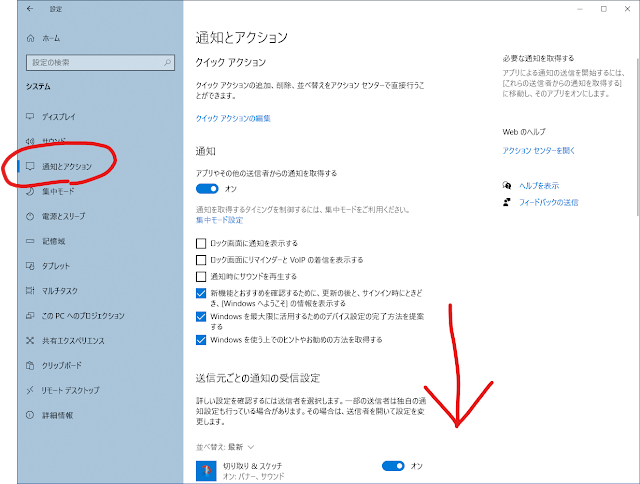Click the フィードバックの送信 link
This screenshot has height=484, width=640.
click(x=549, y=202)
